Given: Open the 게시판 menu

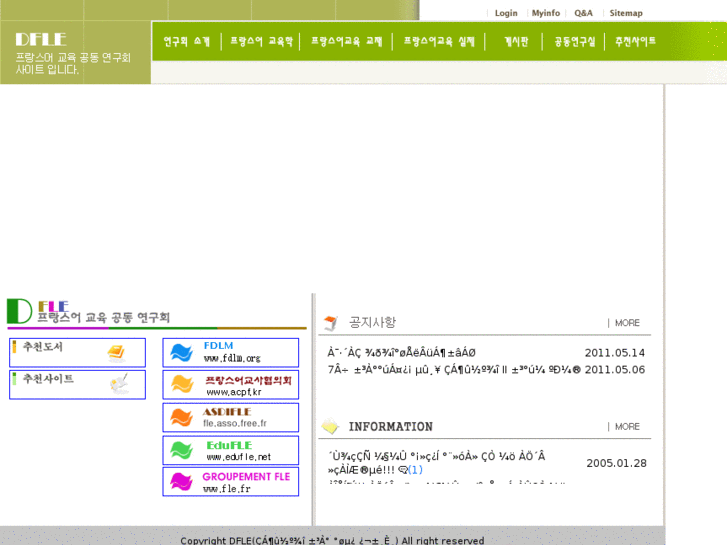Looking at the screenshot, I should 516,42.
